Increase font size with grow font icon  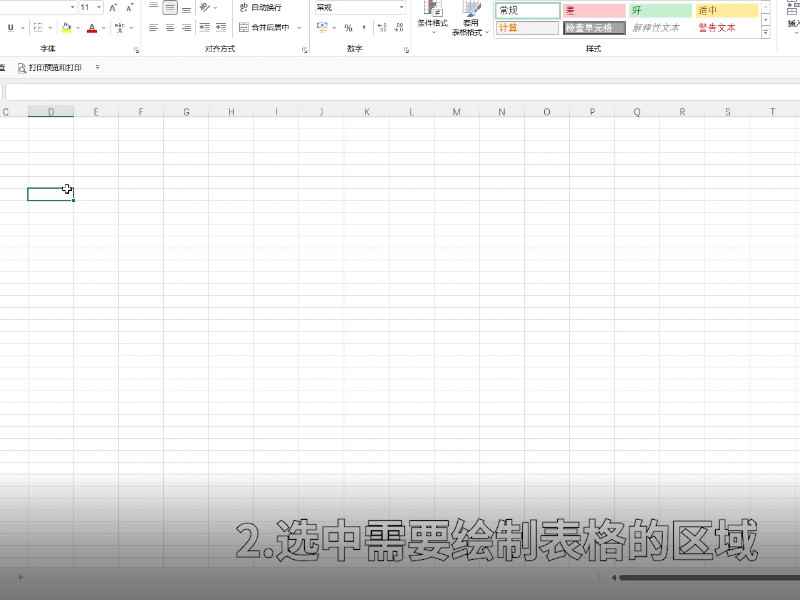point(112,8)
